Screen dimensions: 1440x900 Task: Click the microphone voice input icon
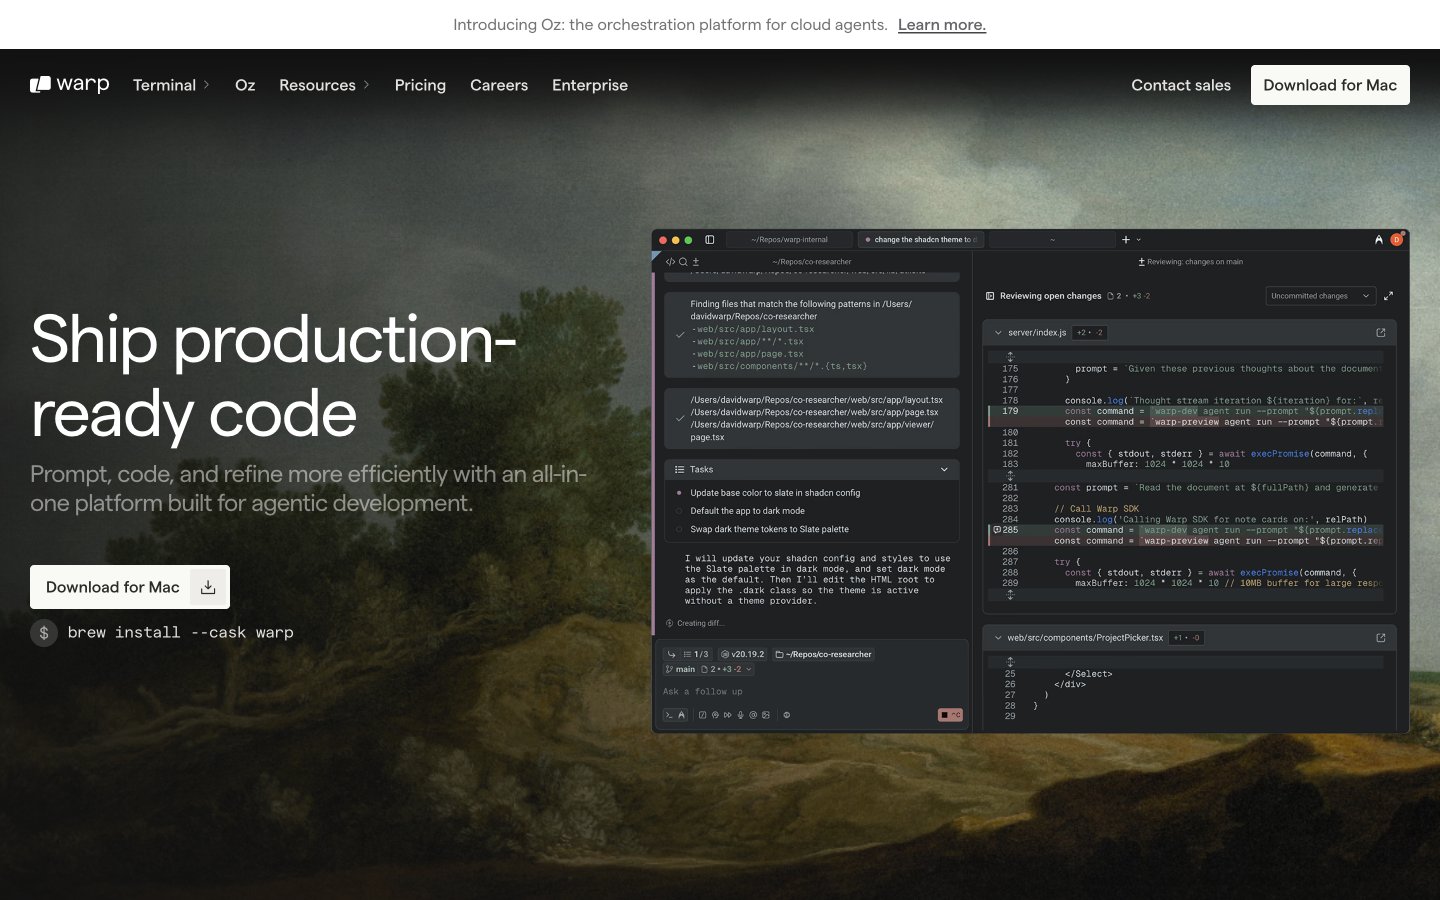point(741,715)
